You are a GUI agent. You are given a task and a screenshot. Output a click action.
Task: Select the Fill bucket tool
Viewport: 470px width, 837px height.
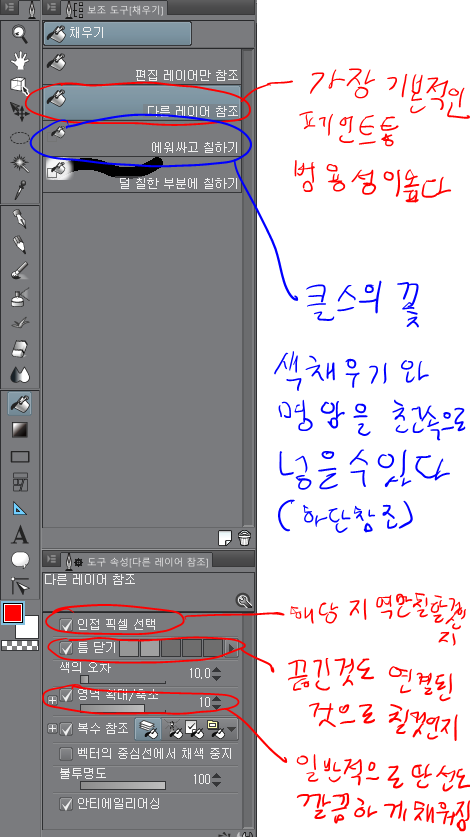(20, 404)
